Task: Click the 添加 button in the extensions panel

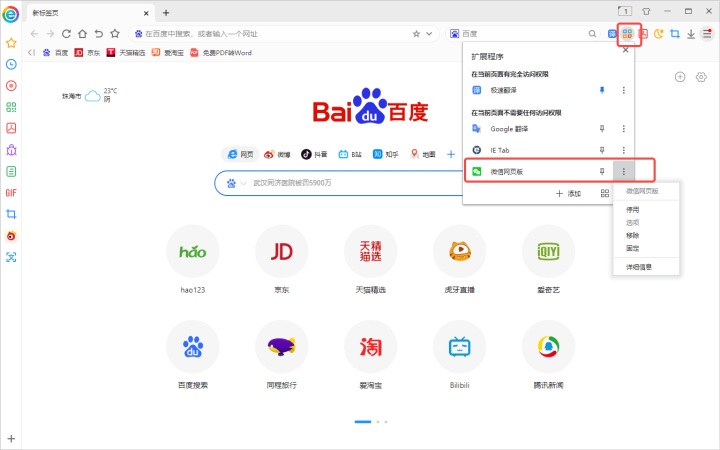Action: pyautogui.click(x=568, y=194)
